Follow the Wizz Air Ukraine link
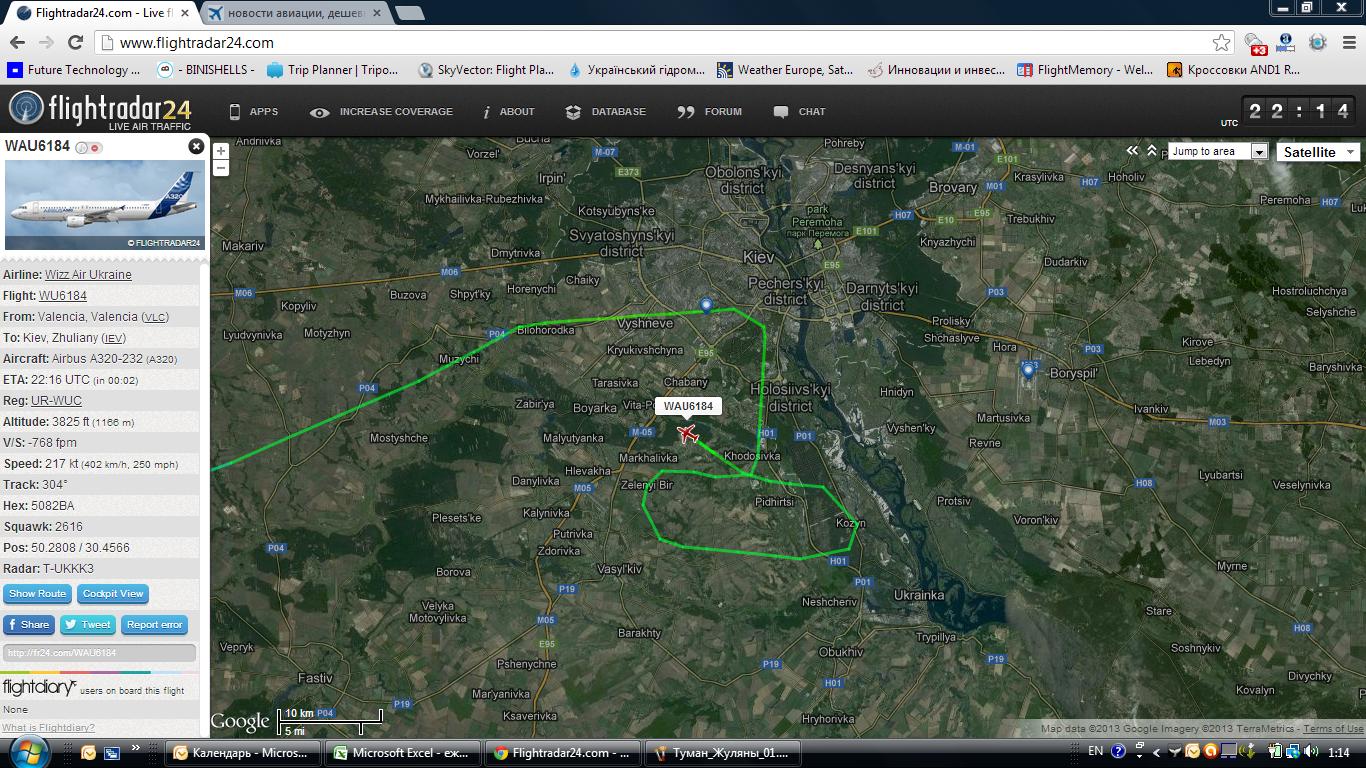Image resolution: width=1366 pixels, height=768 pixels. click(88, 275)
